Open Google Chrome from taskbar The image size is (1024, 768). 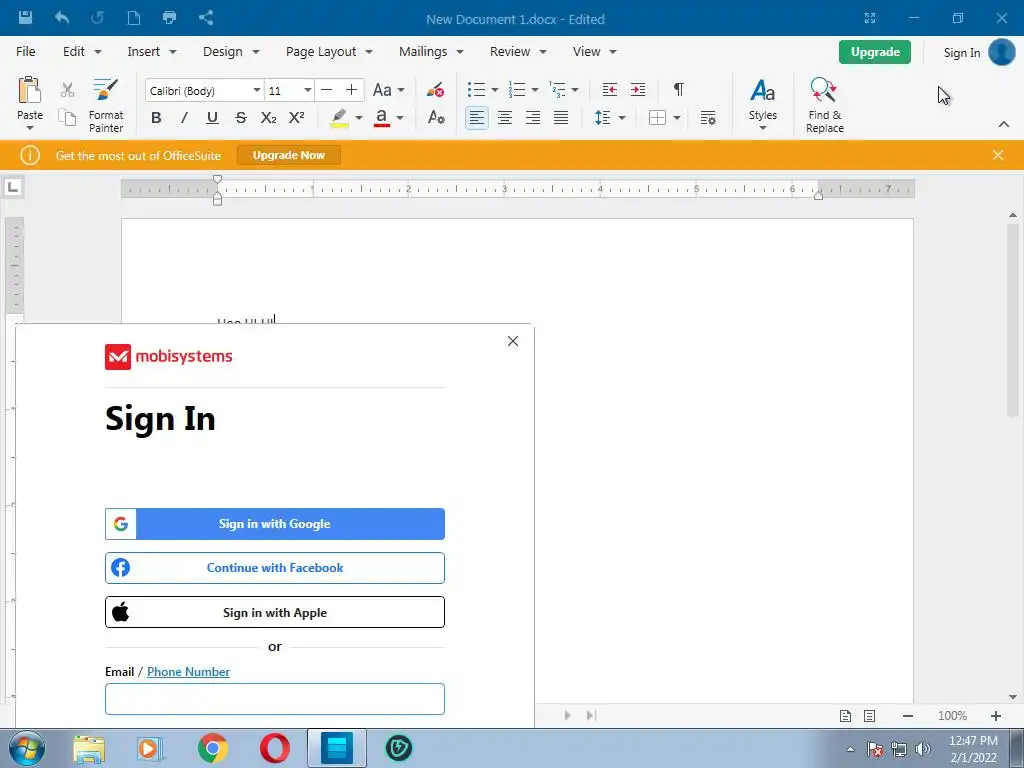212,748
